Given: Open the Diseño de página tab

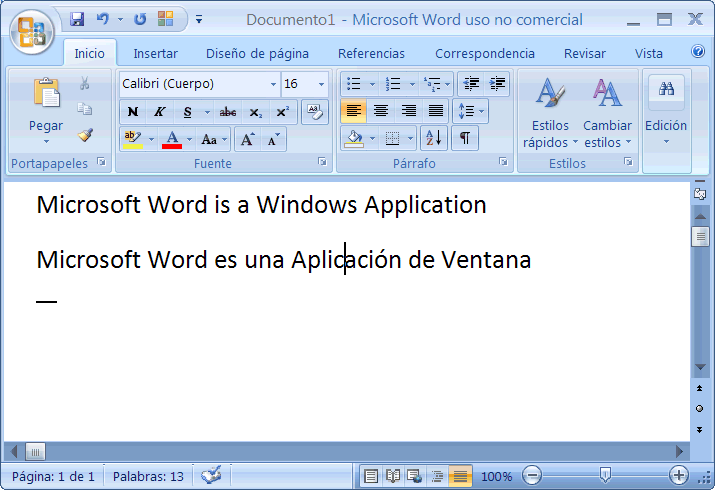Looking at the screenshot, I should (x=257, y=54).
